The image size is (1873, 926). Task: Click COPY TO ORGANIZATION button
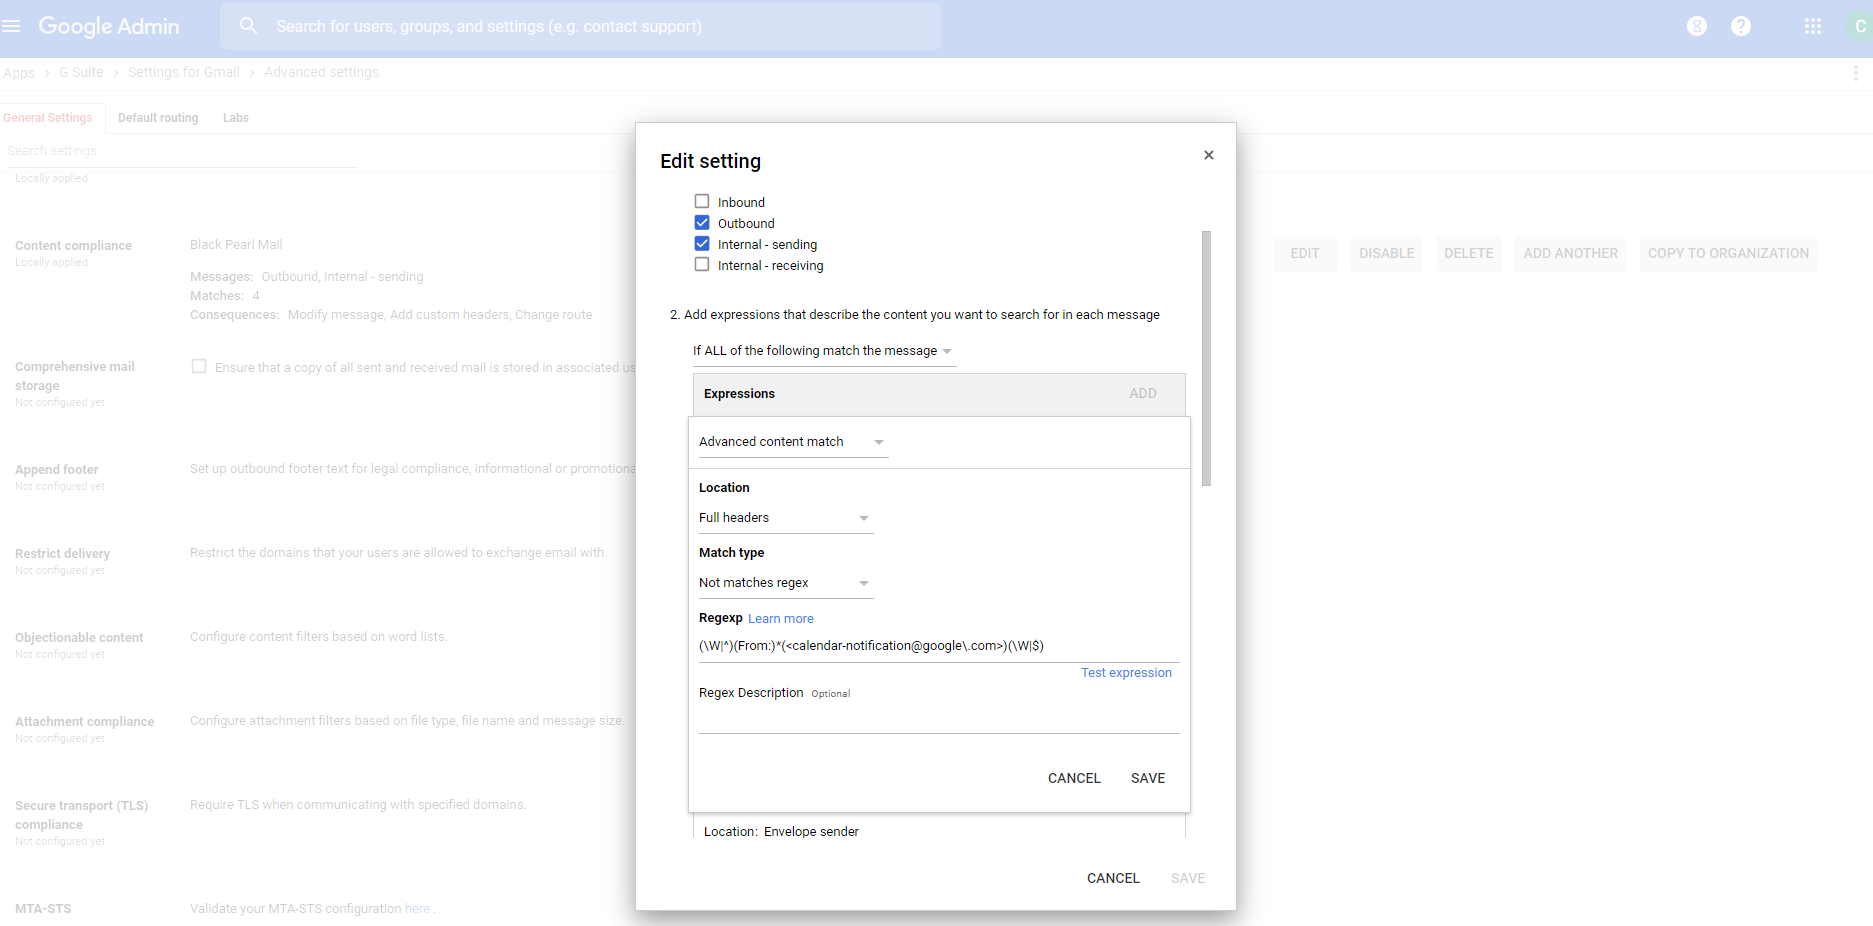pyautogui.click(x=1729, y=254)
